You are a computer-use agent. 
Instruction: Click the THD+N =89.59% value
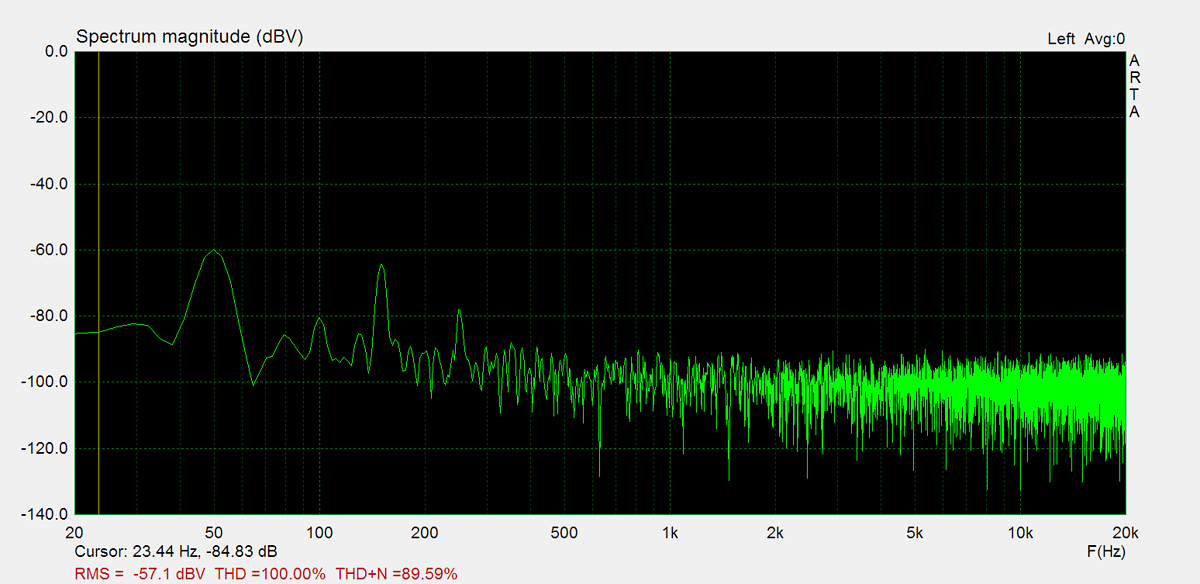pyautogui.click(x=396, y=574)
